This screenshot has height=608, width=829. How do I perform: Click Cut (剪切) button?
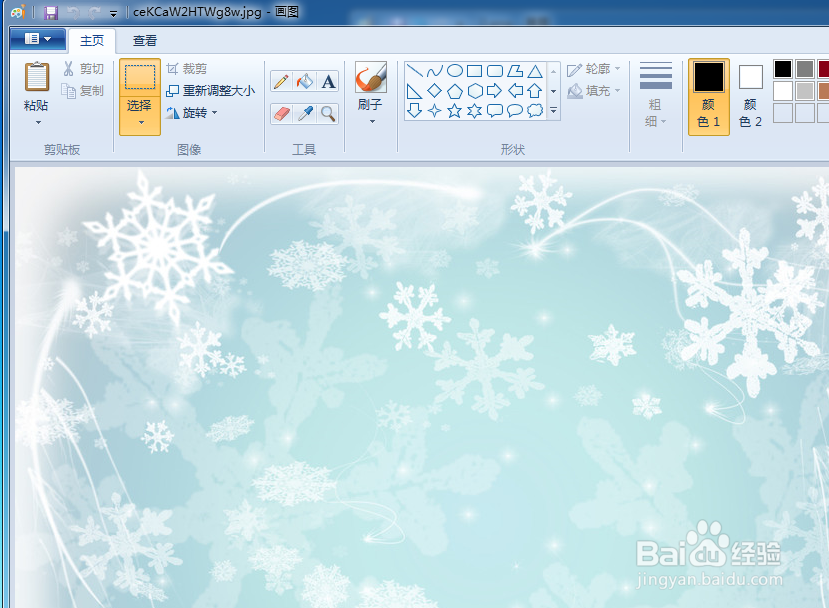click(x=84, y=69)
